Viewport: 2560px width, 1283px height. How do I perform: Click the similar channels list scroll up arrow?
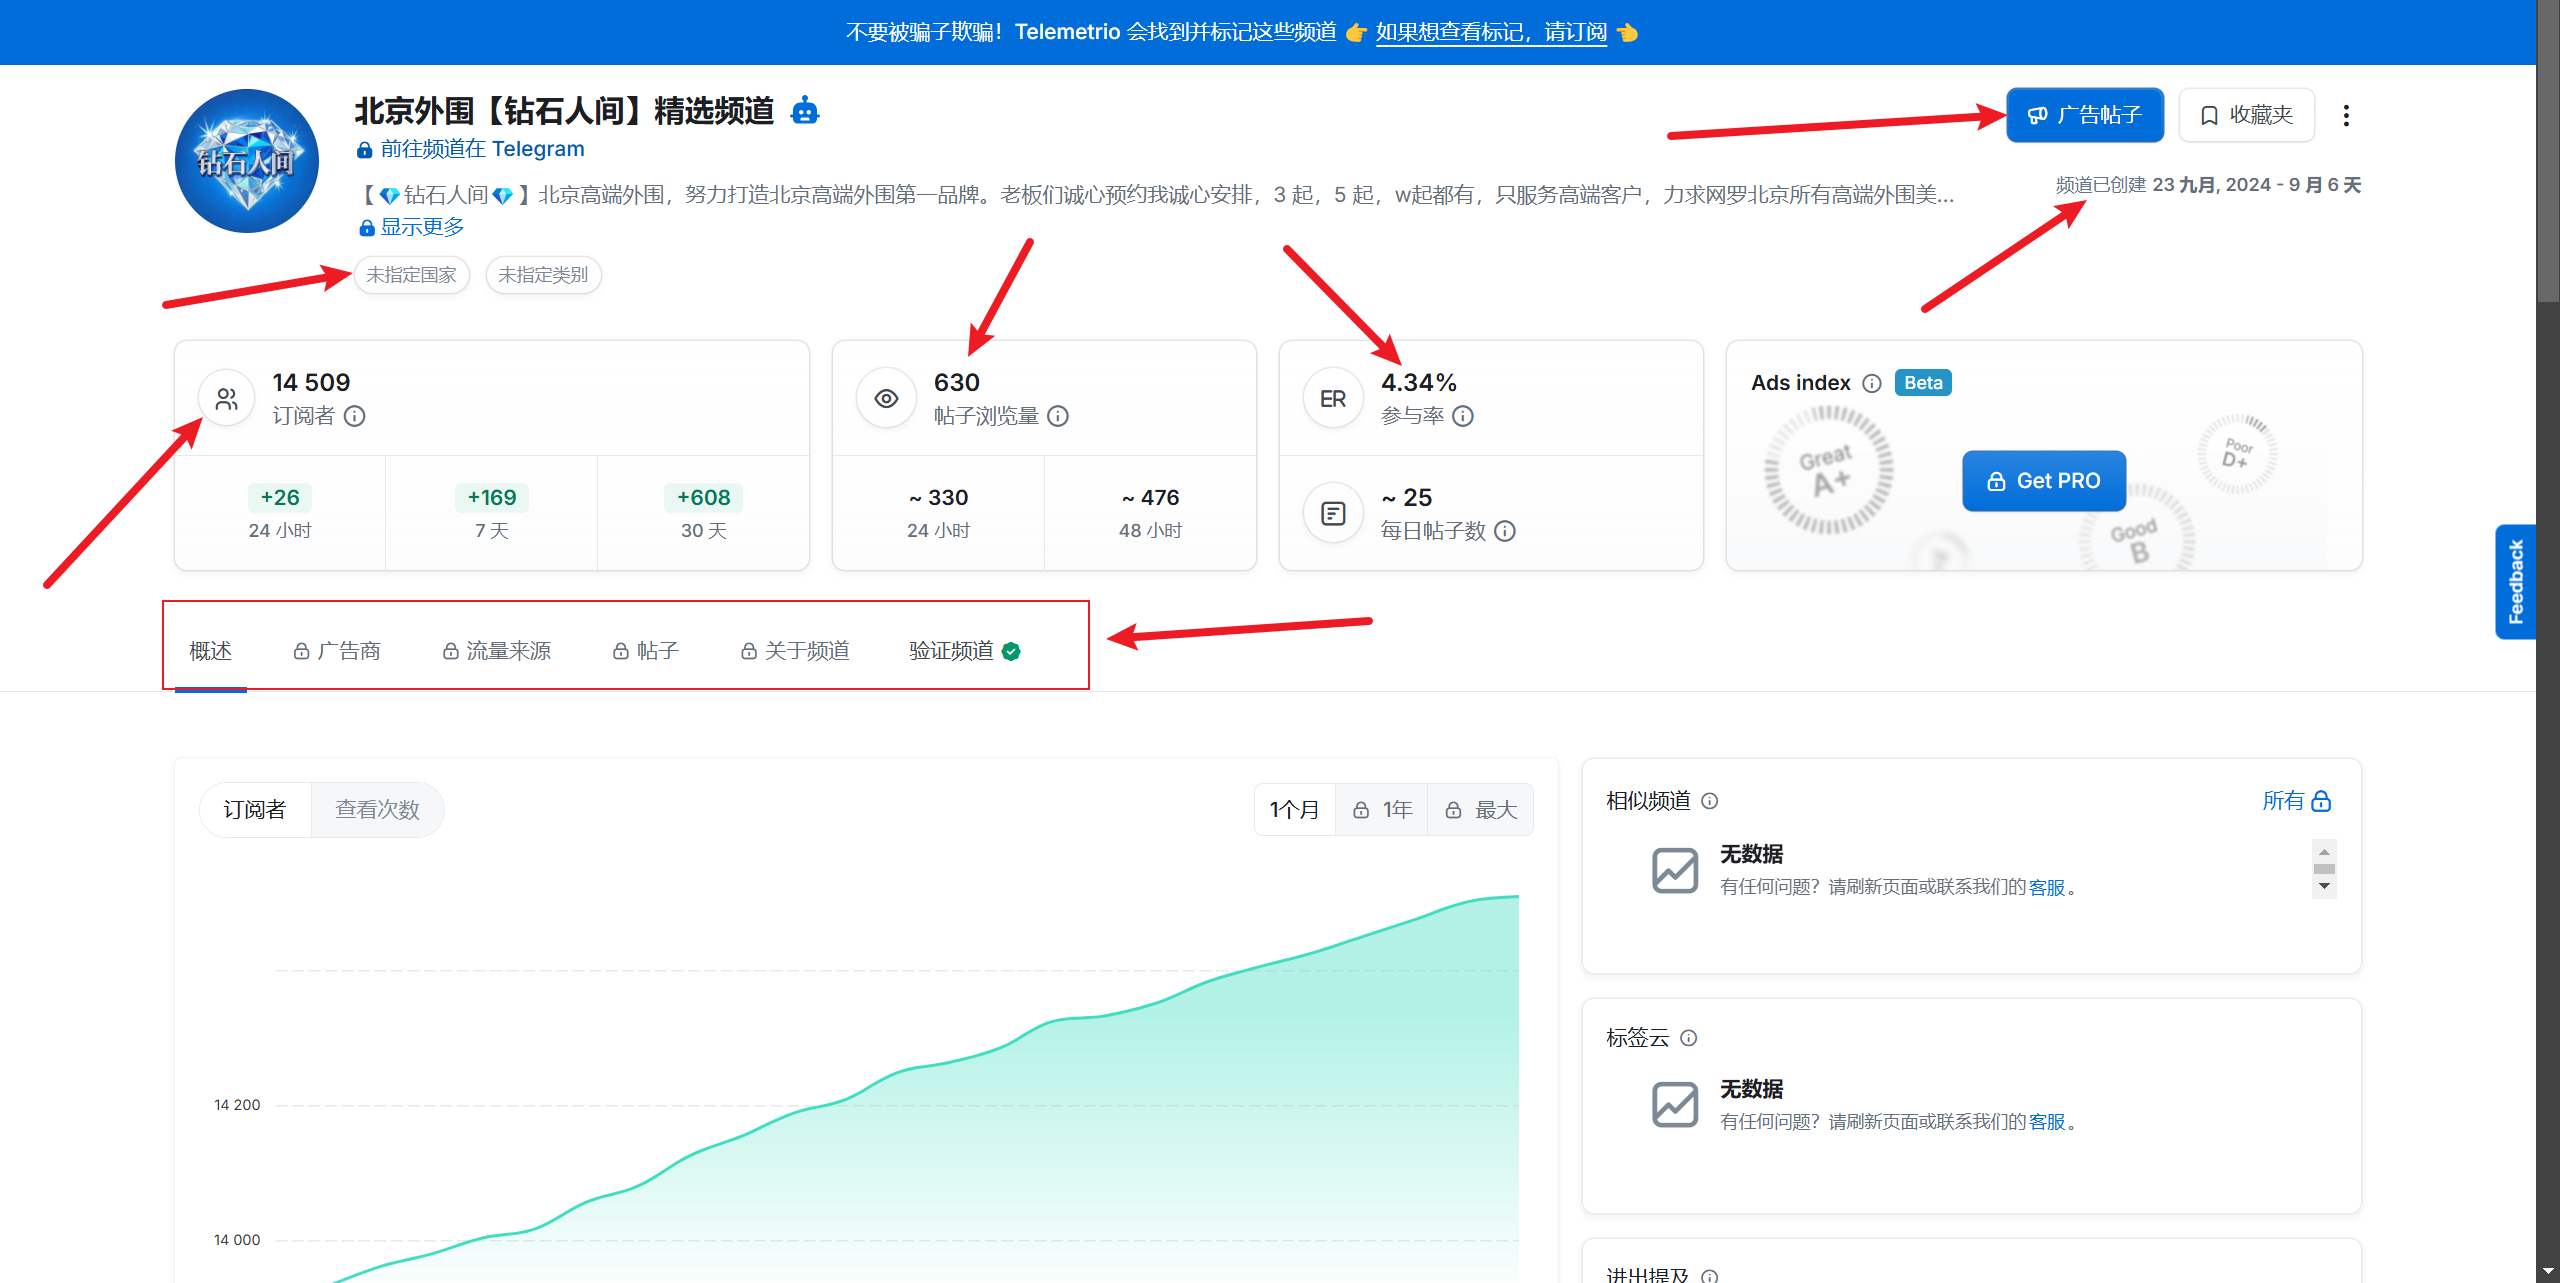tap(2324, 852)
